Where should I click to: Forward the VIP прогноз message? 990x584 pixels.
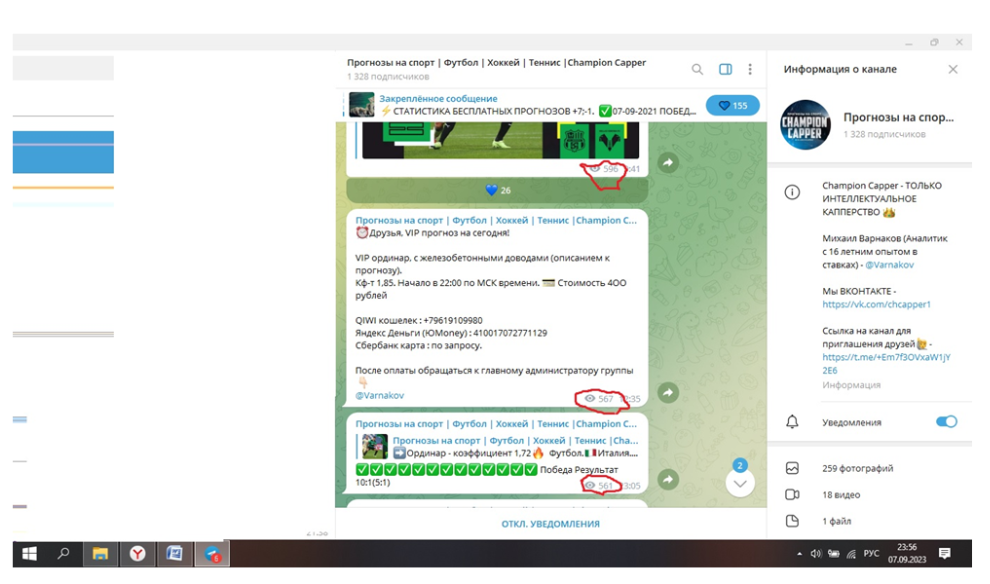[668, 393]
